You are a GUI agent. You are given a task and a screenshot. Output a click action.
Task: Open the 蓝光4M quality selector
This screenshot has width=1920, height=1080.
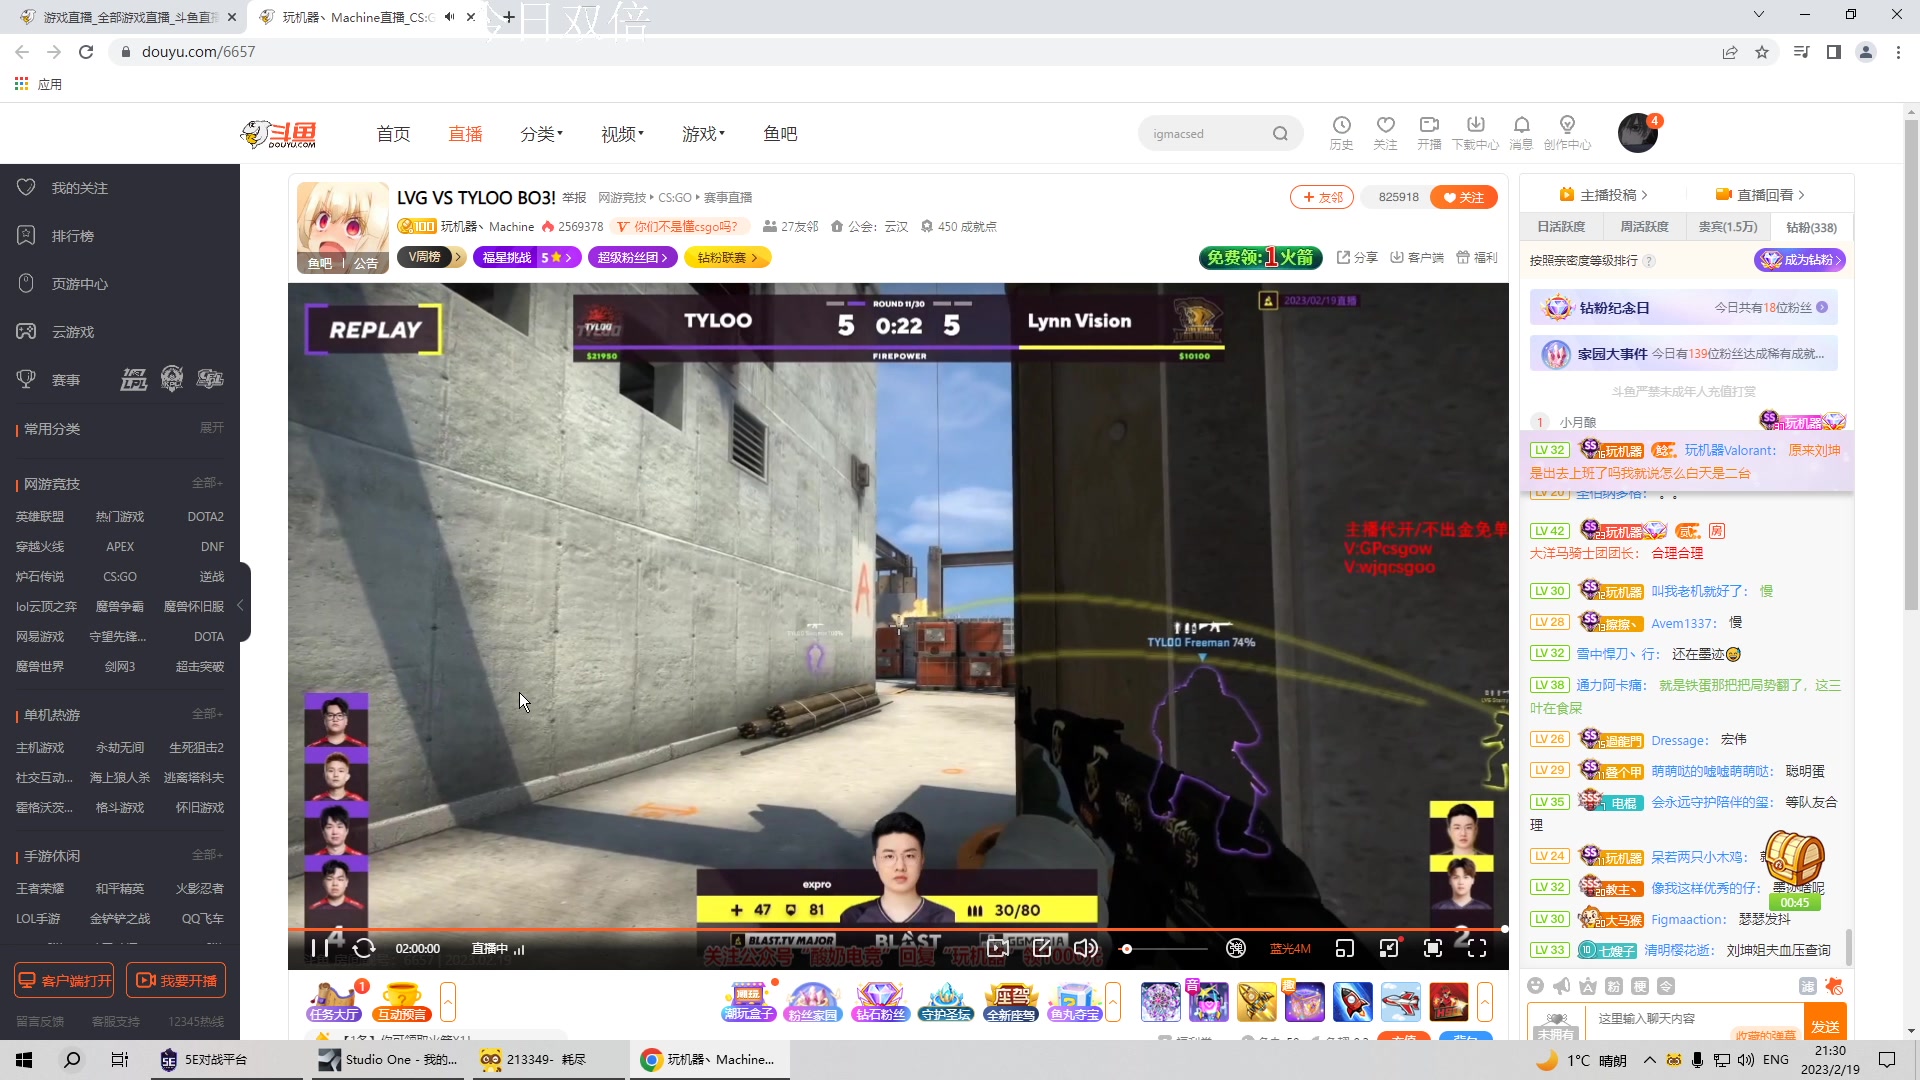pyautogui.click(x=1290, y=948)
